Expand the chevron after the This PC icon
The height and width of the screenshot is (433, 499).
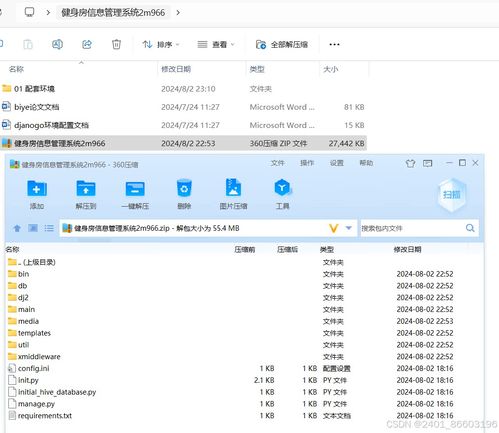point(48,13)
